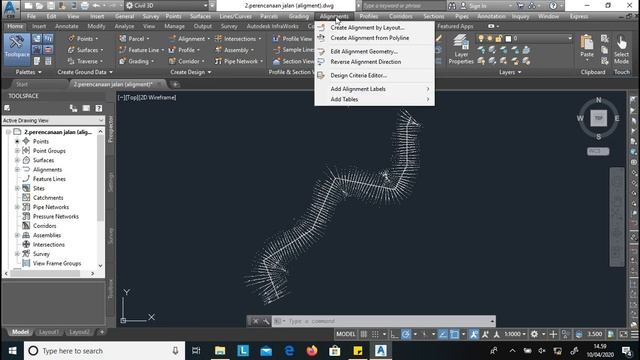Toggle MODEL space button in status bar
The width and height of the screenshot is (640, 360).
pyautogui.click(x=345, y=334)
